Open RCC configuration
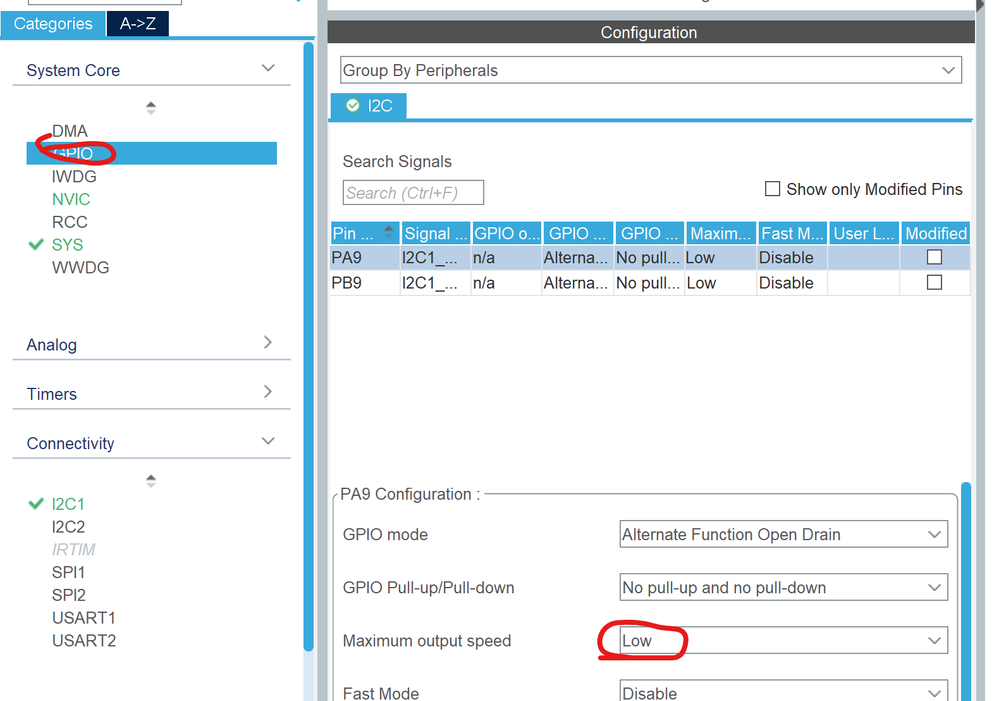 tap(69, 222)
